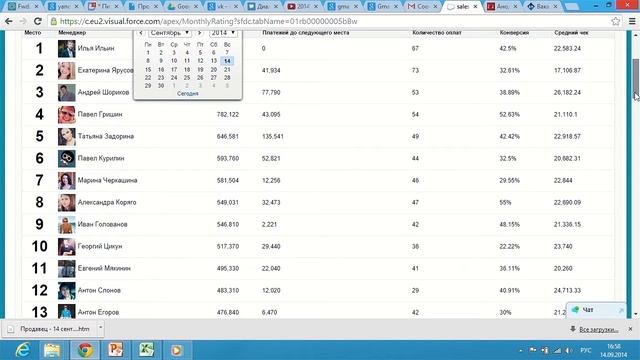Switch to the Вако tab
Image resolution: width=640 pixels, height=360 pixels.
pyautogui.click(x=542, y=7)
